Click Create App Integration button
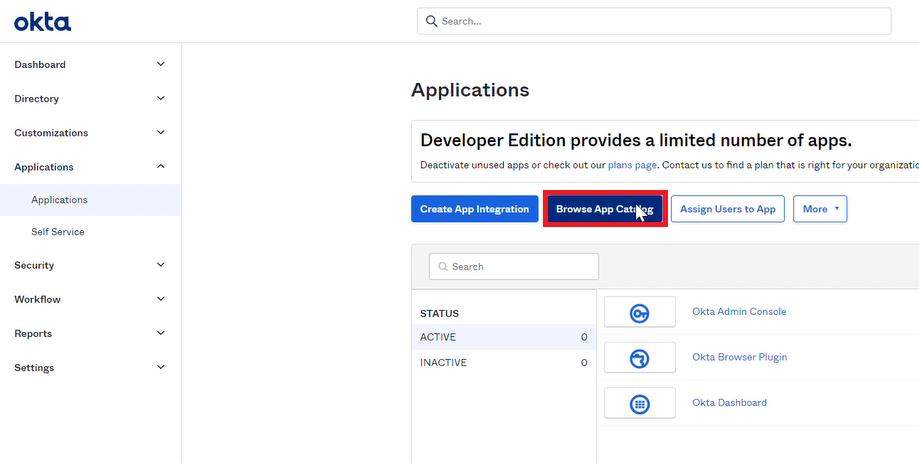This screenshot has height=463, width=919. point(475,209)
